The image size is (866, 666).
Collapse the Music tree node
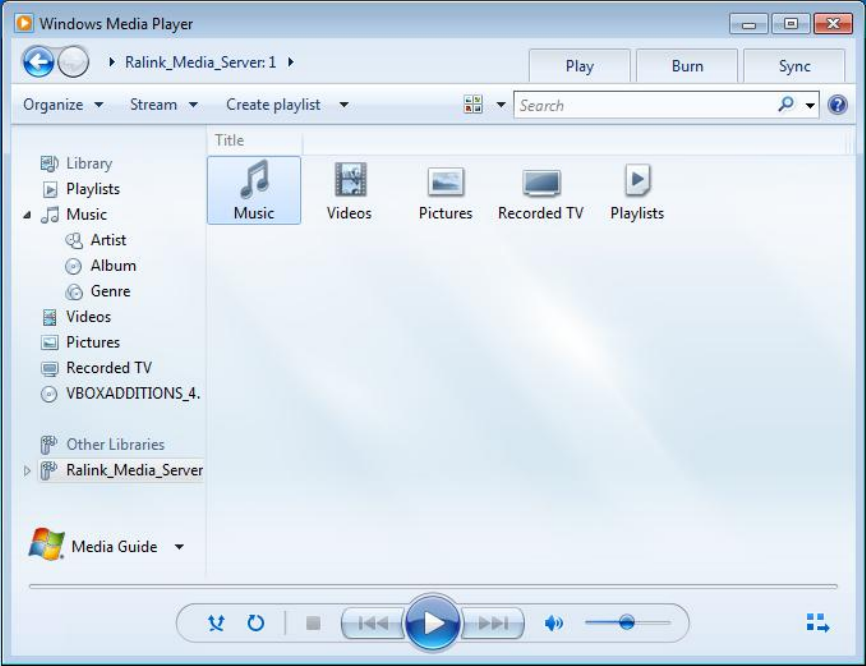(27, 215)
